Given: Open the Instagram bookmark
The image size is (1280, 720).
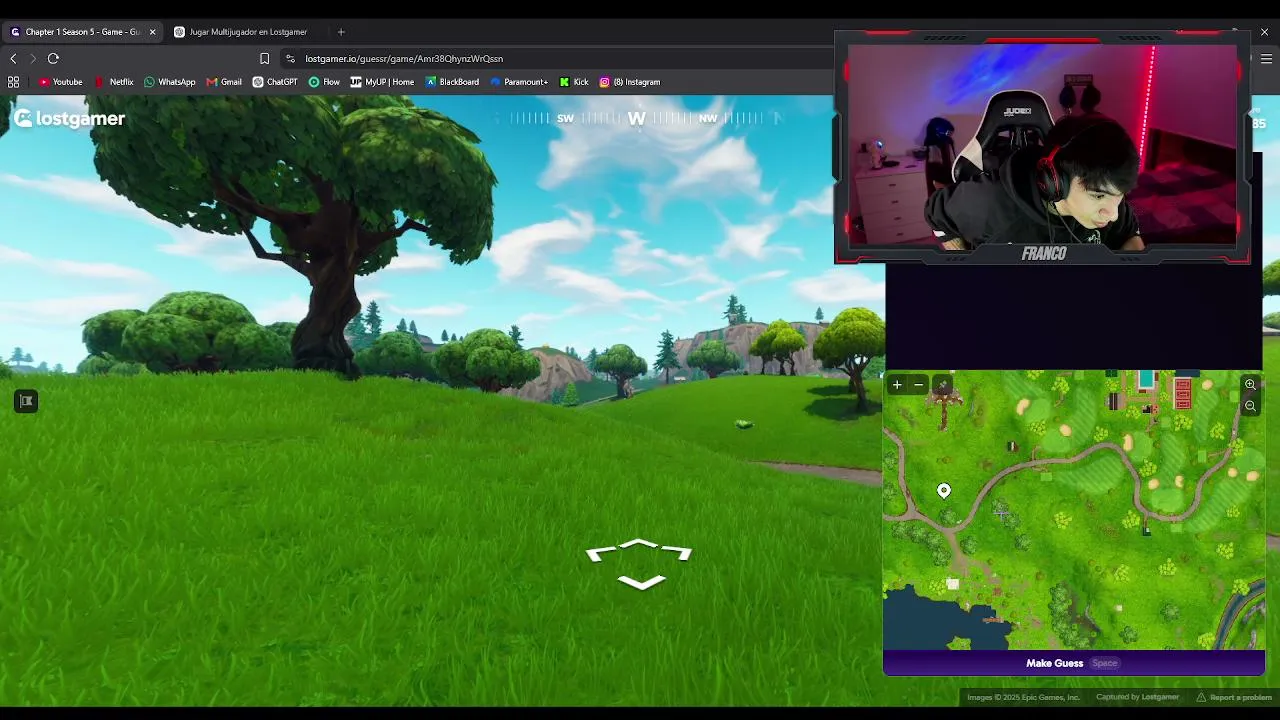Looking at the screenshot, I should pos(630,82).
